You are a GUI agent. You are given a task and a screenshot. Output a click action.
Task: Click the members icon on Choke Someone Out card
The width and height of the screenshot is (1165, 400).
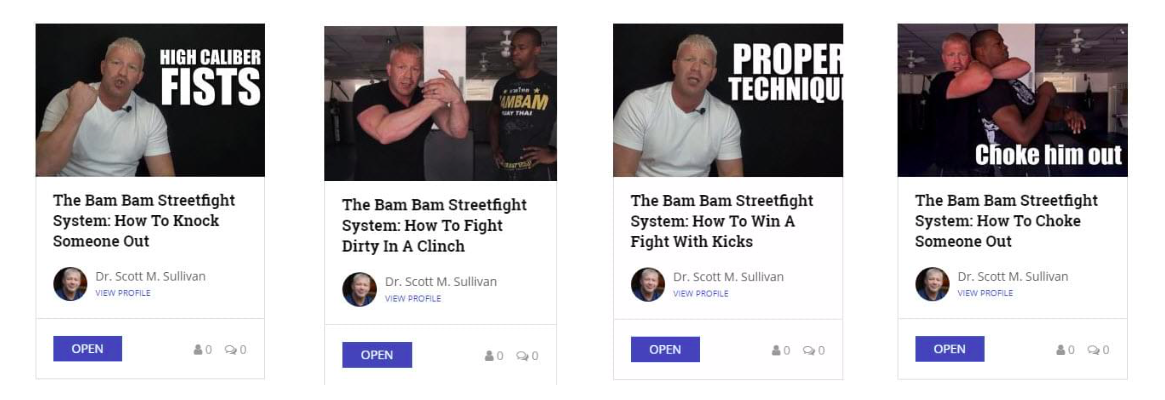[1060, 350]
